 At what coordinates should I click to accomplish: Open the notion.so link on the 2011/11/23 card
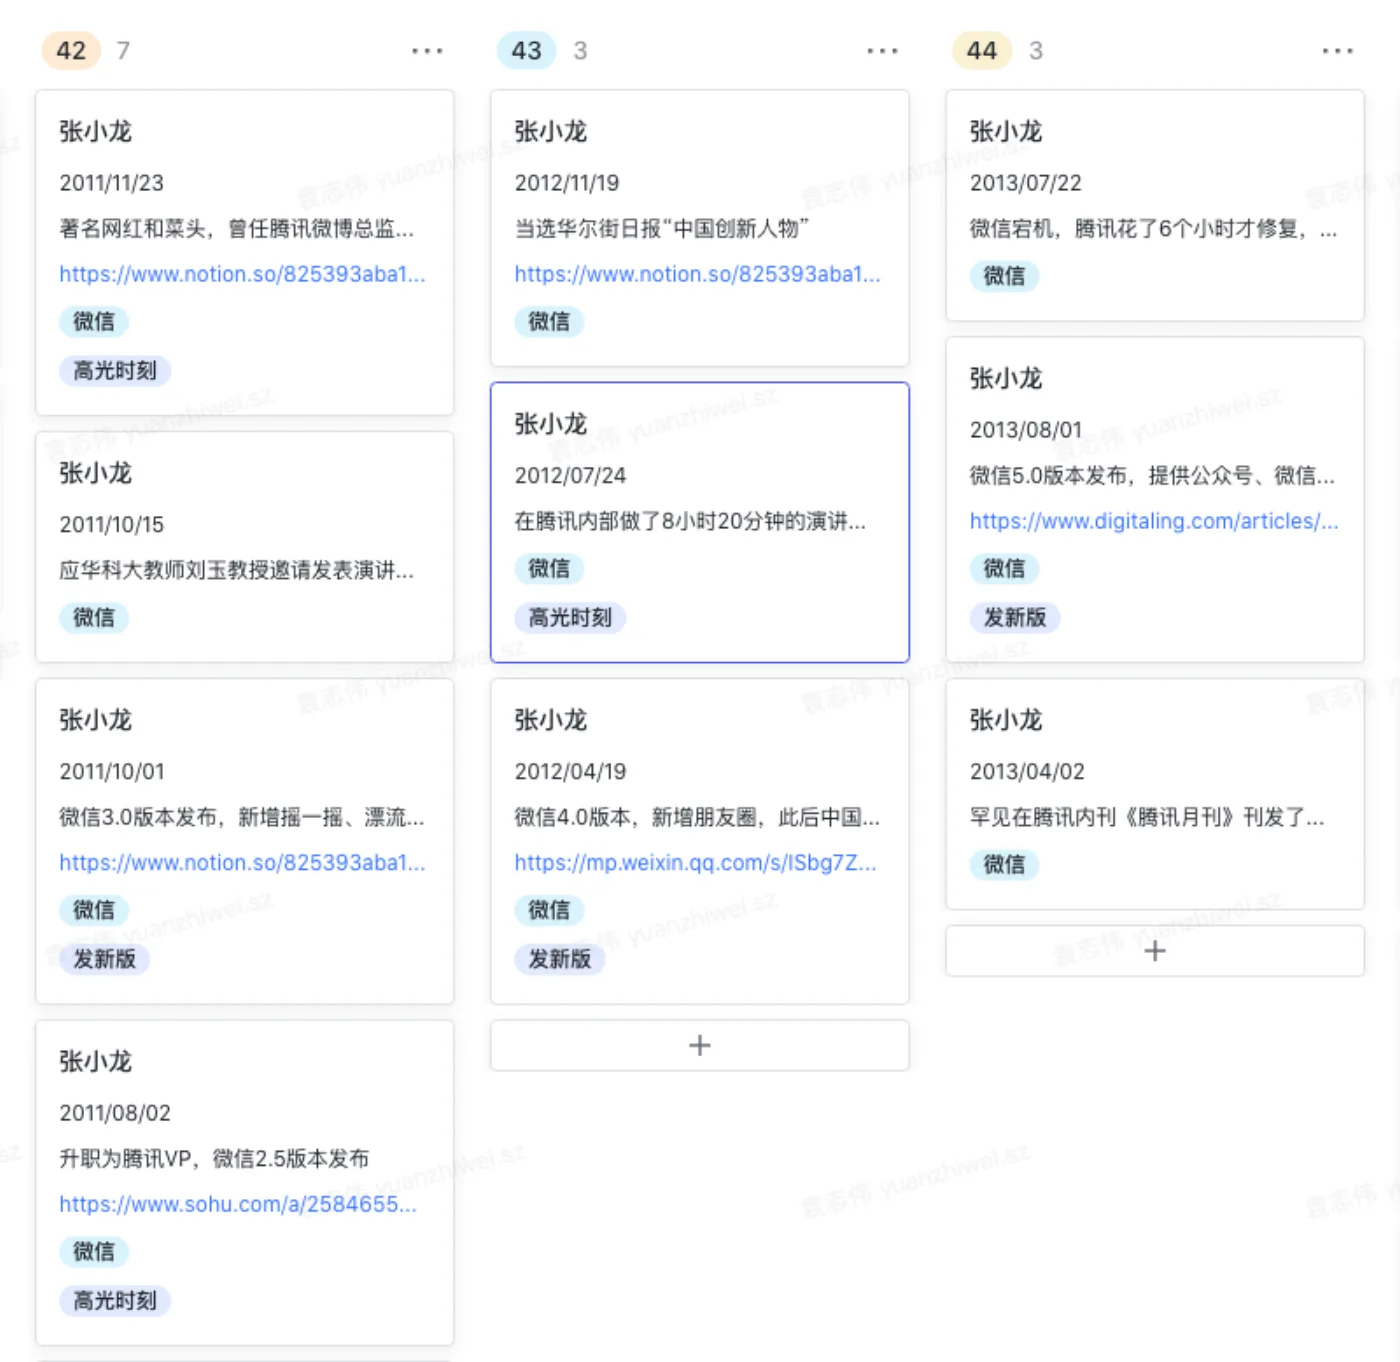tap(242, 274)
